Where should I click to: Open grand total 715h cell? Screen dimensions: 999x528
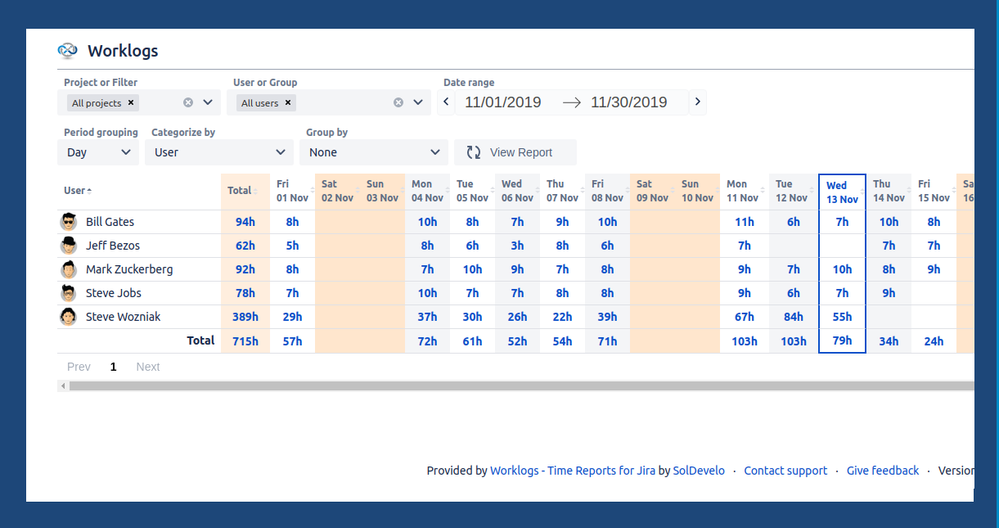point(245,341)
